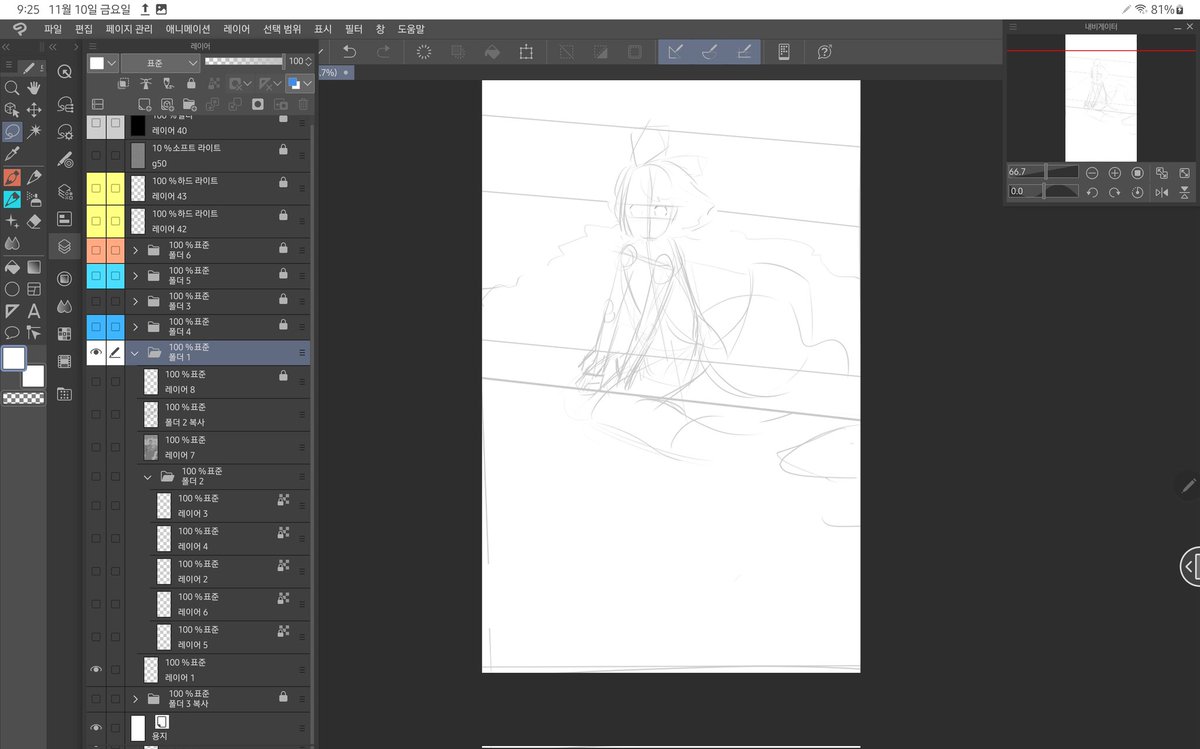
Task: Click the main white color swatch
Action: tap(14, 358)
